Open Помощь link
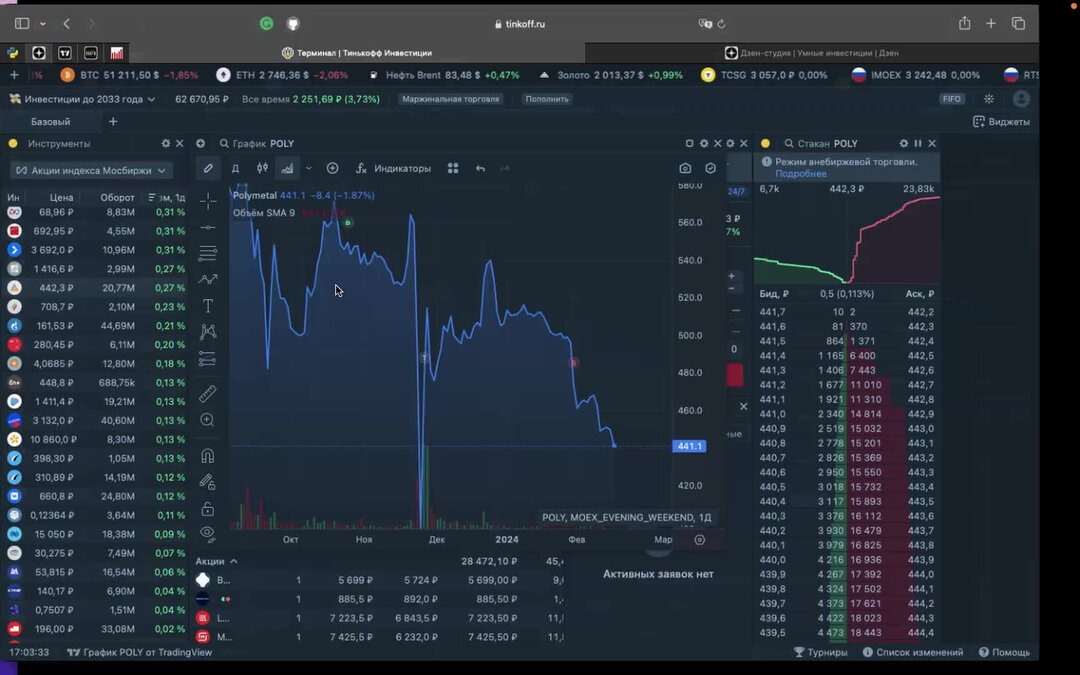Image resolution: width=1080 pixels, height=675 pixels. [1004, 652]
